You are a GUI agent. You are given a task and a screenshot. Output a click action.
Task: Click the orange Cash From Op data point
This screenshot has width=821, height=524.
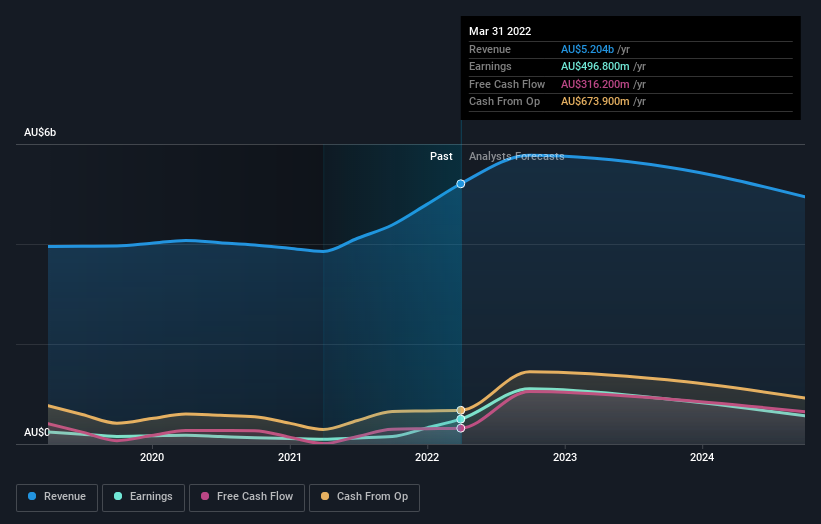tap(461, 410)
